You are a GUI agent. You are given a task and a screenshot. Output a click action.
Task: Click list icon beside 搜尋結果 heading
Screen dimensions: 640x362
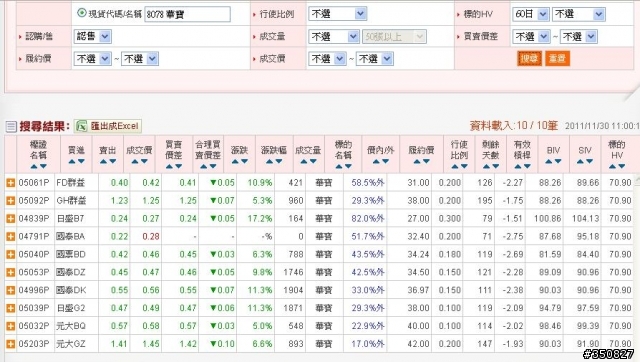point(11,127)
